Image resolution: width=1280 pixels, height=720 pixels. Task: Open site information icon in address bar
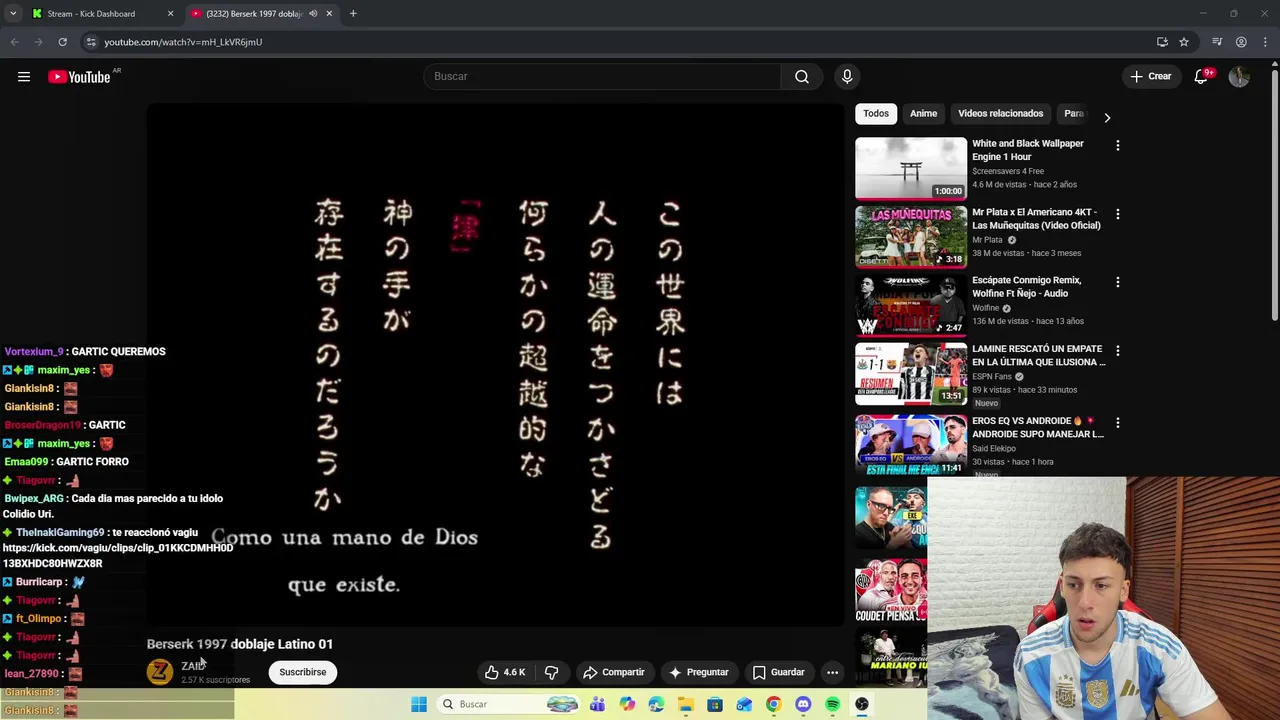[91, 42]
